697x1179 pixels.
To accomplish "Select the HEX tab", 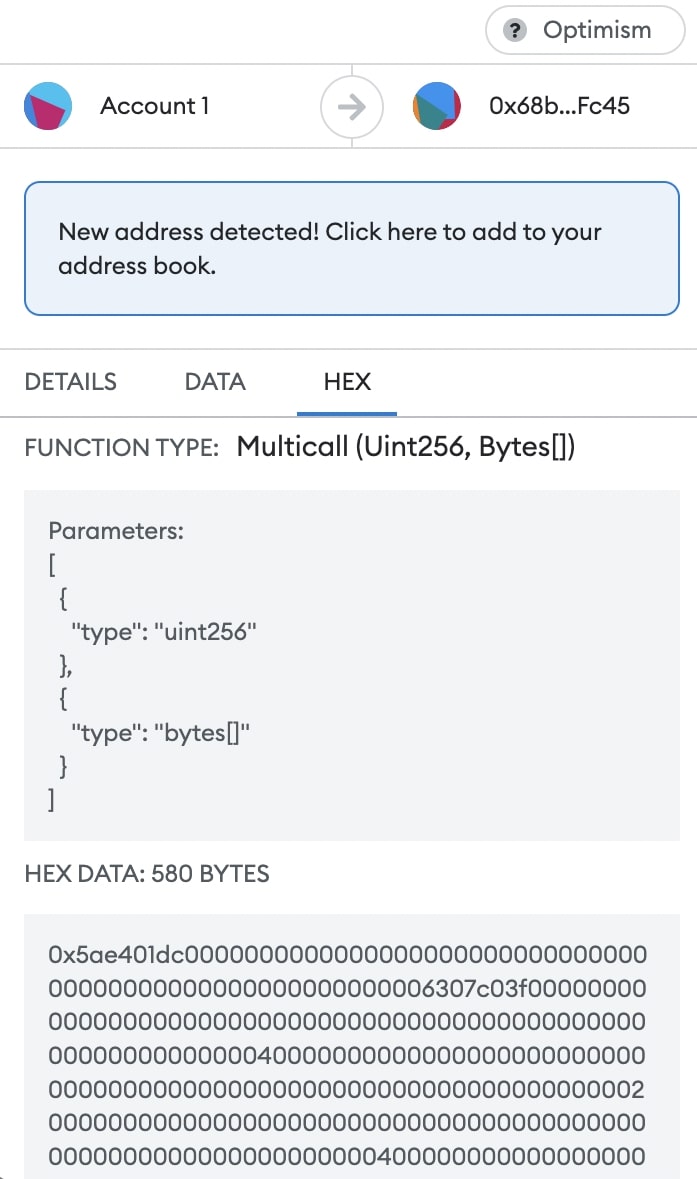I will tap(347, 382).
